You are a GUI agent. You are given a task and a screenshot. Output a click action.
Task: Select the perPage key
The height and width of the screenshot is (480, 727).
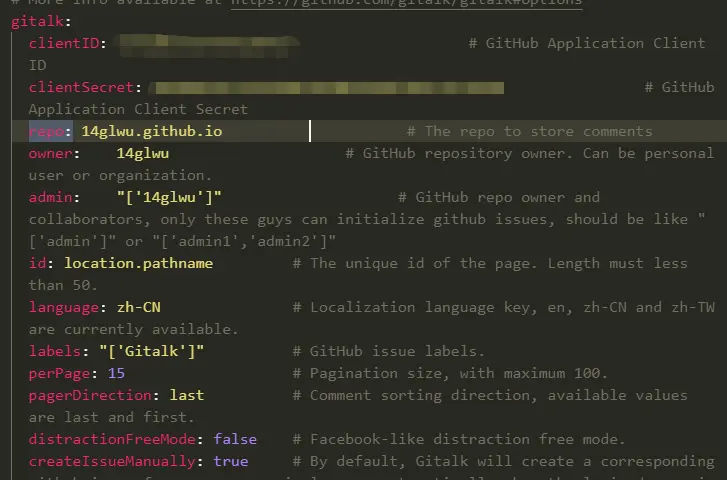(59, 373)
